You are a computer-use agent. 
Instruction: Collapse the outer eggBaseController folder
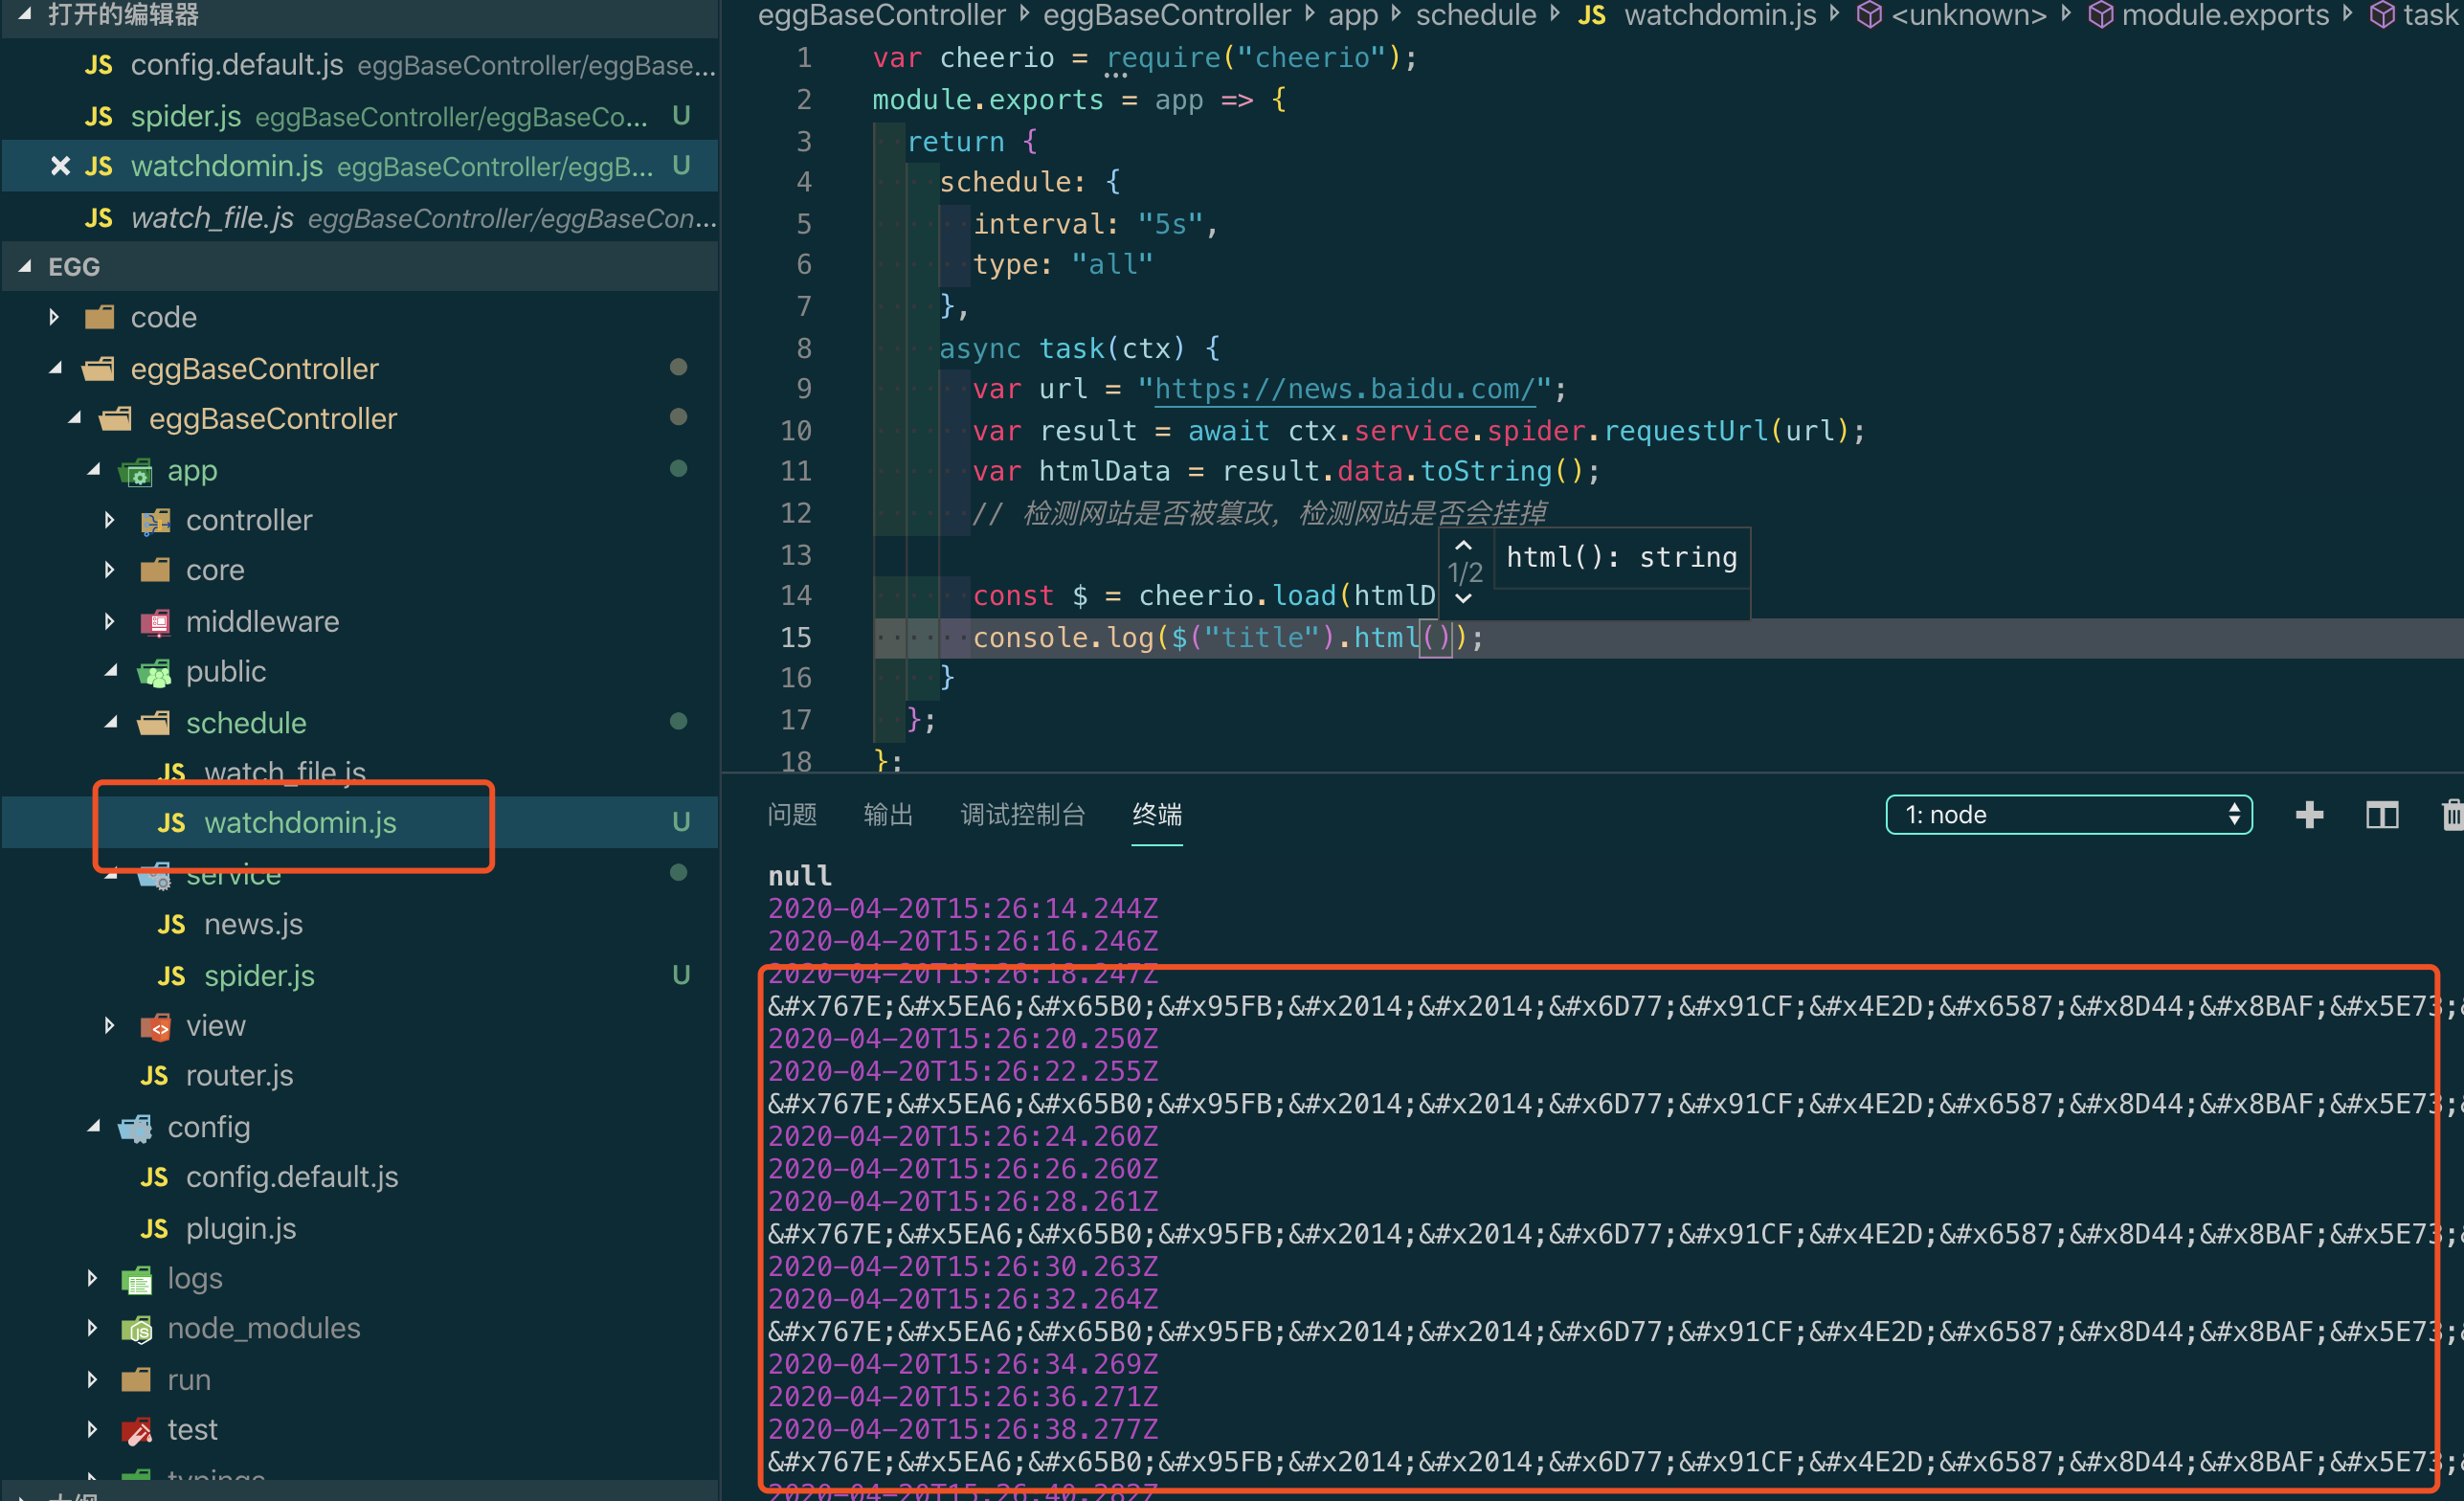click(x=56, y=368)
